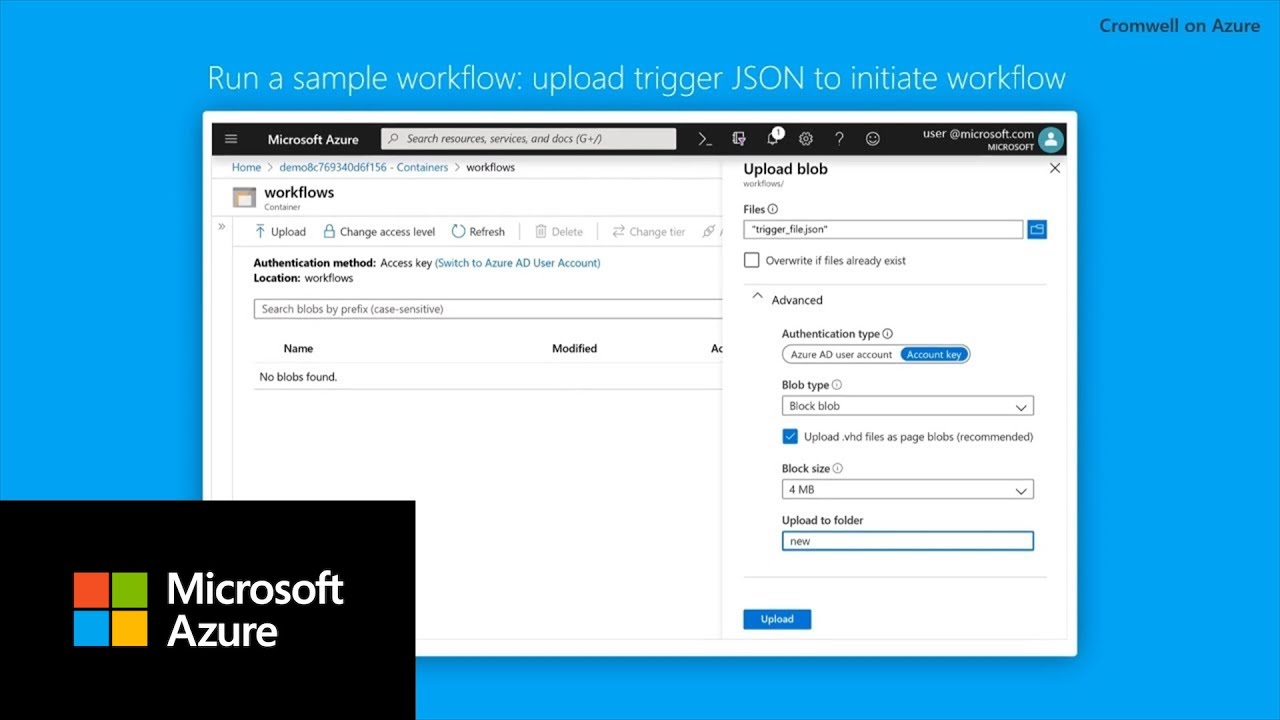
Task: Select Account key authentication
Action: point(934,354)
